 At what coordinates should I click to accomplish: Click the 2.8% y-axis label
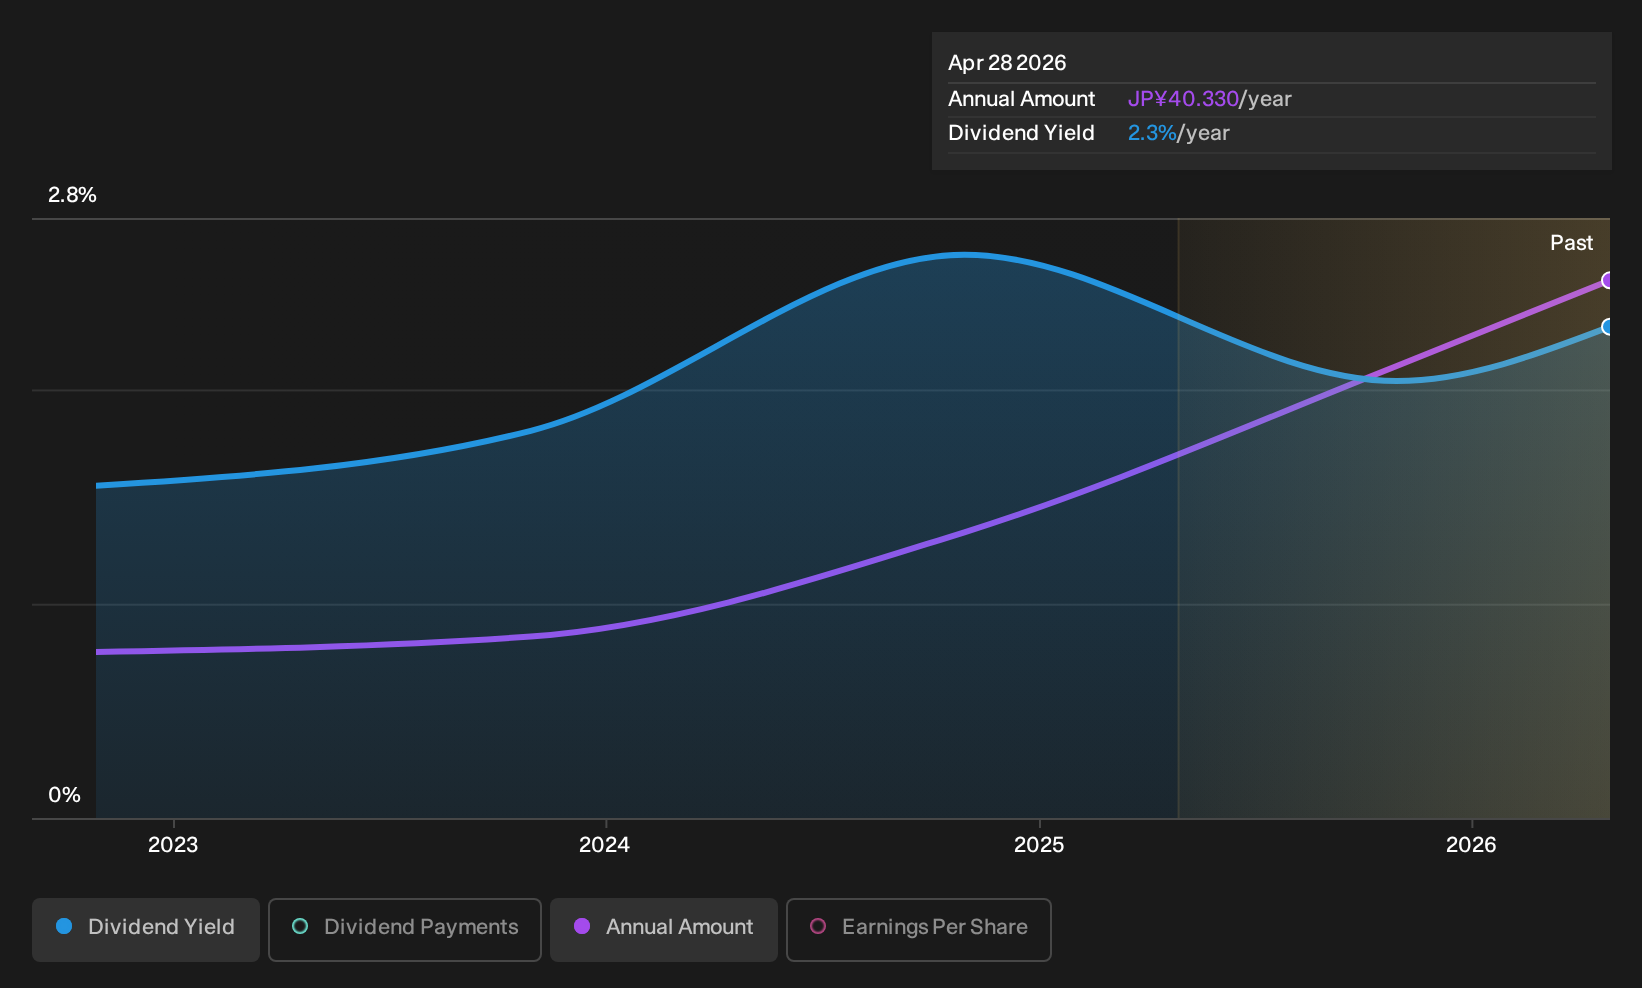(72, 195)
